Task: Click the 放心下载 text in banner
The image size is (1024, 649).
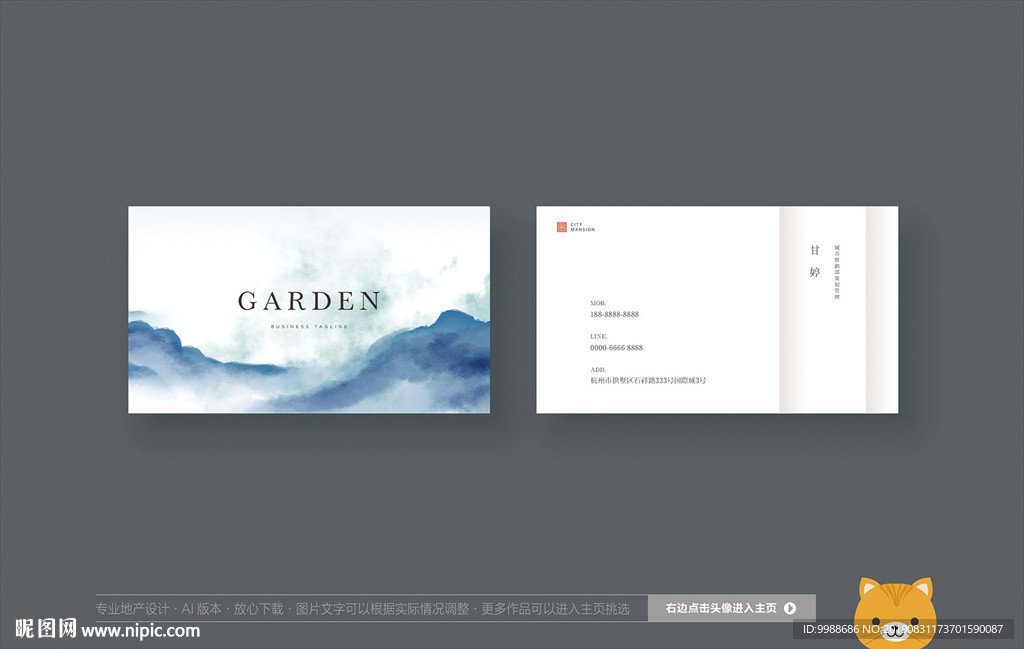Action: point(259,609)
